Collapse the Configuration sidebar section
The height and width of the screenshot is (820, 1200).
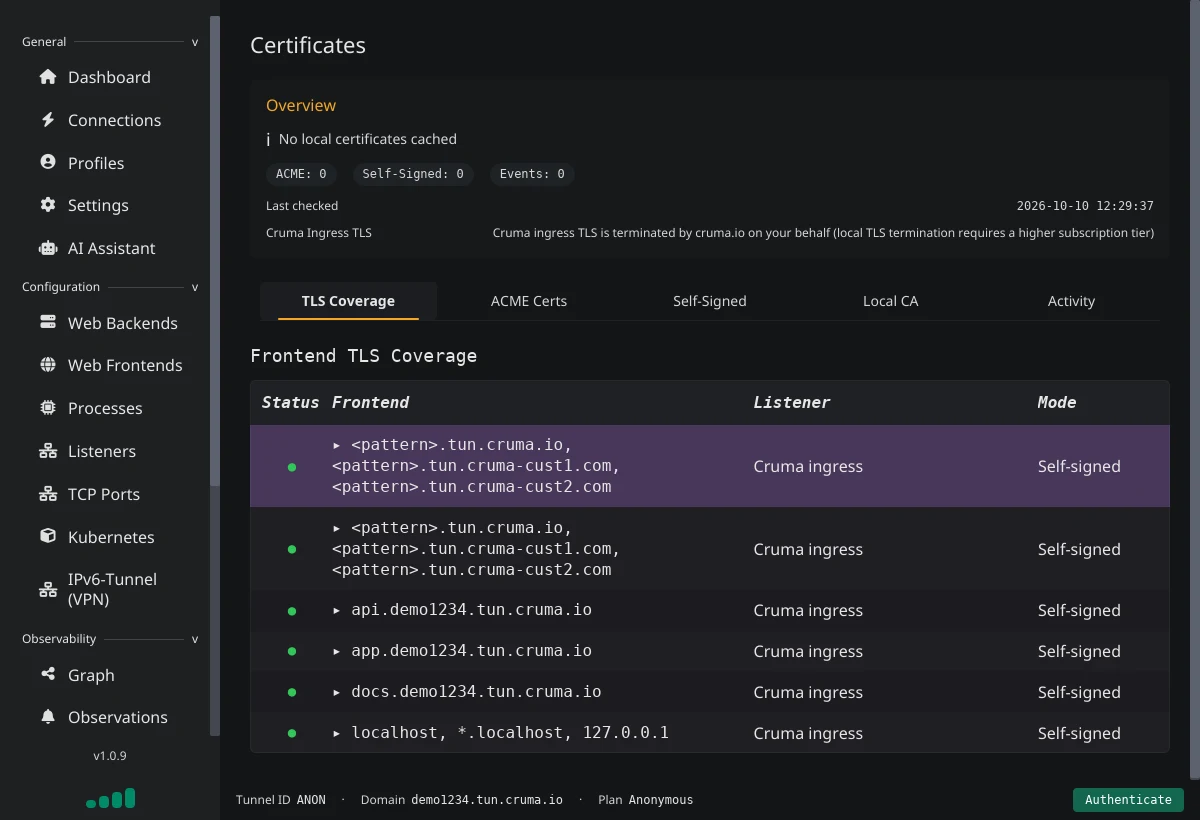pos(195,287)
